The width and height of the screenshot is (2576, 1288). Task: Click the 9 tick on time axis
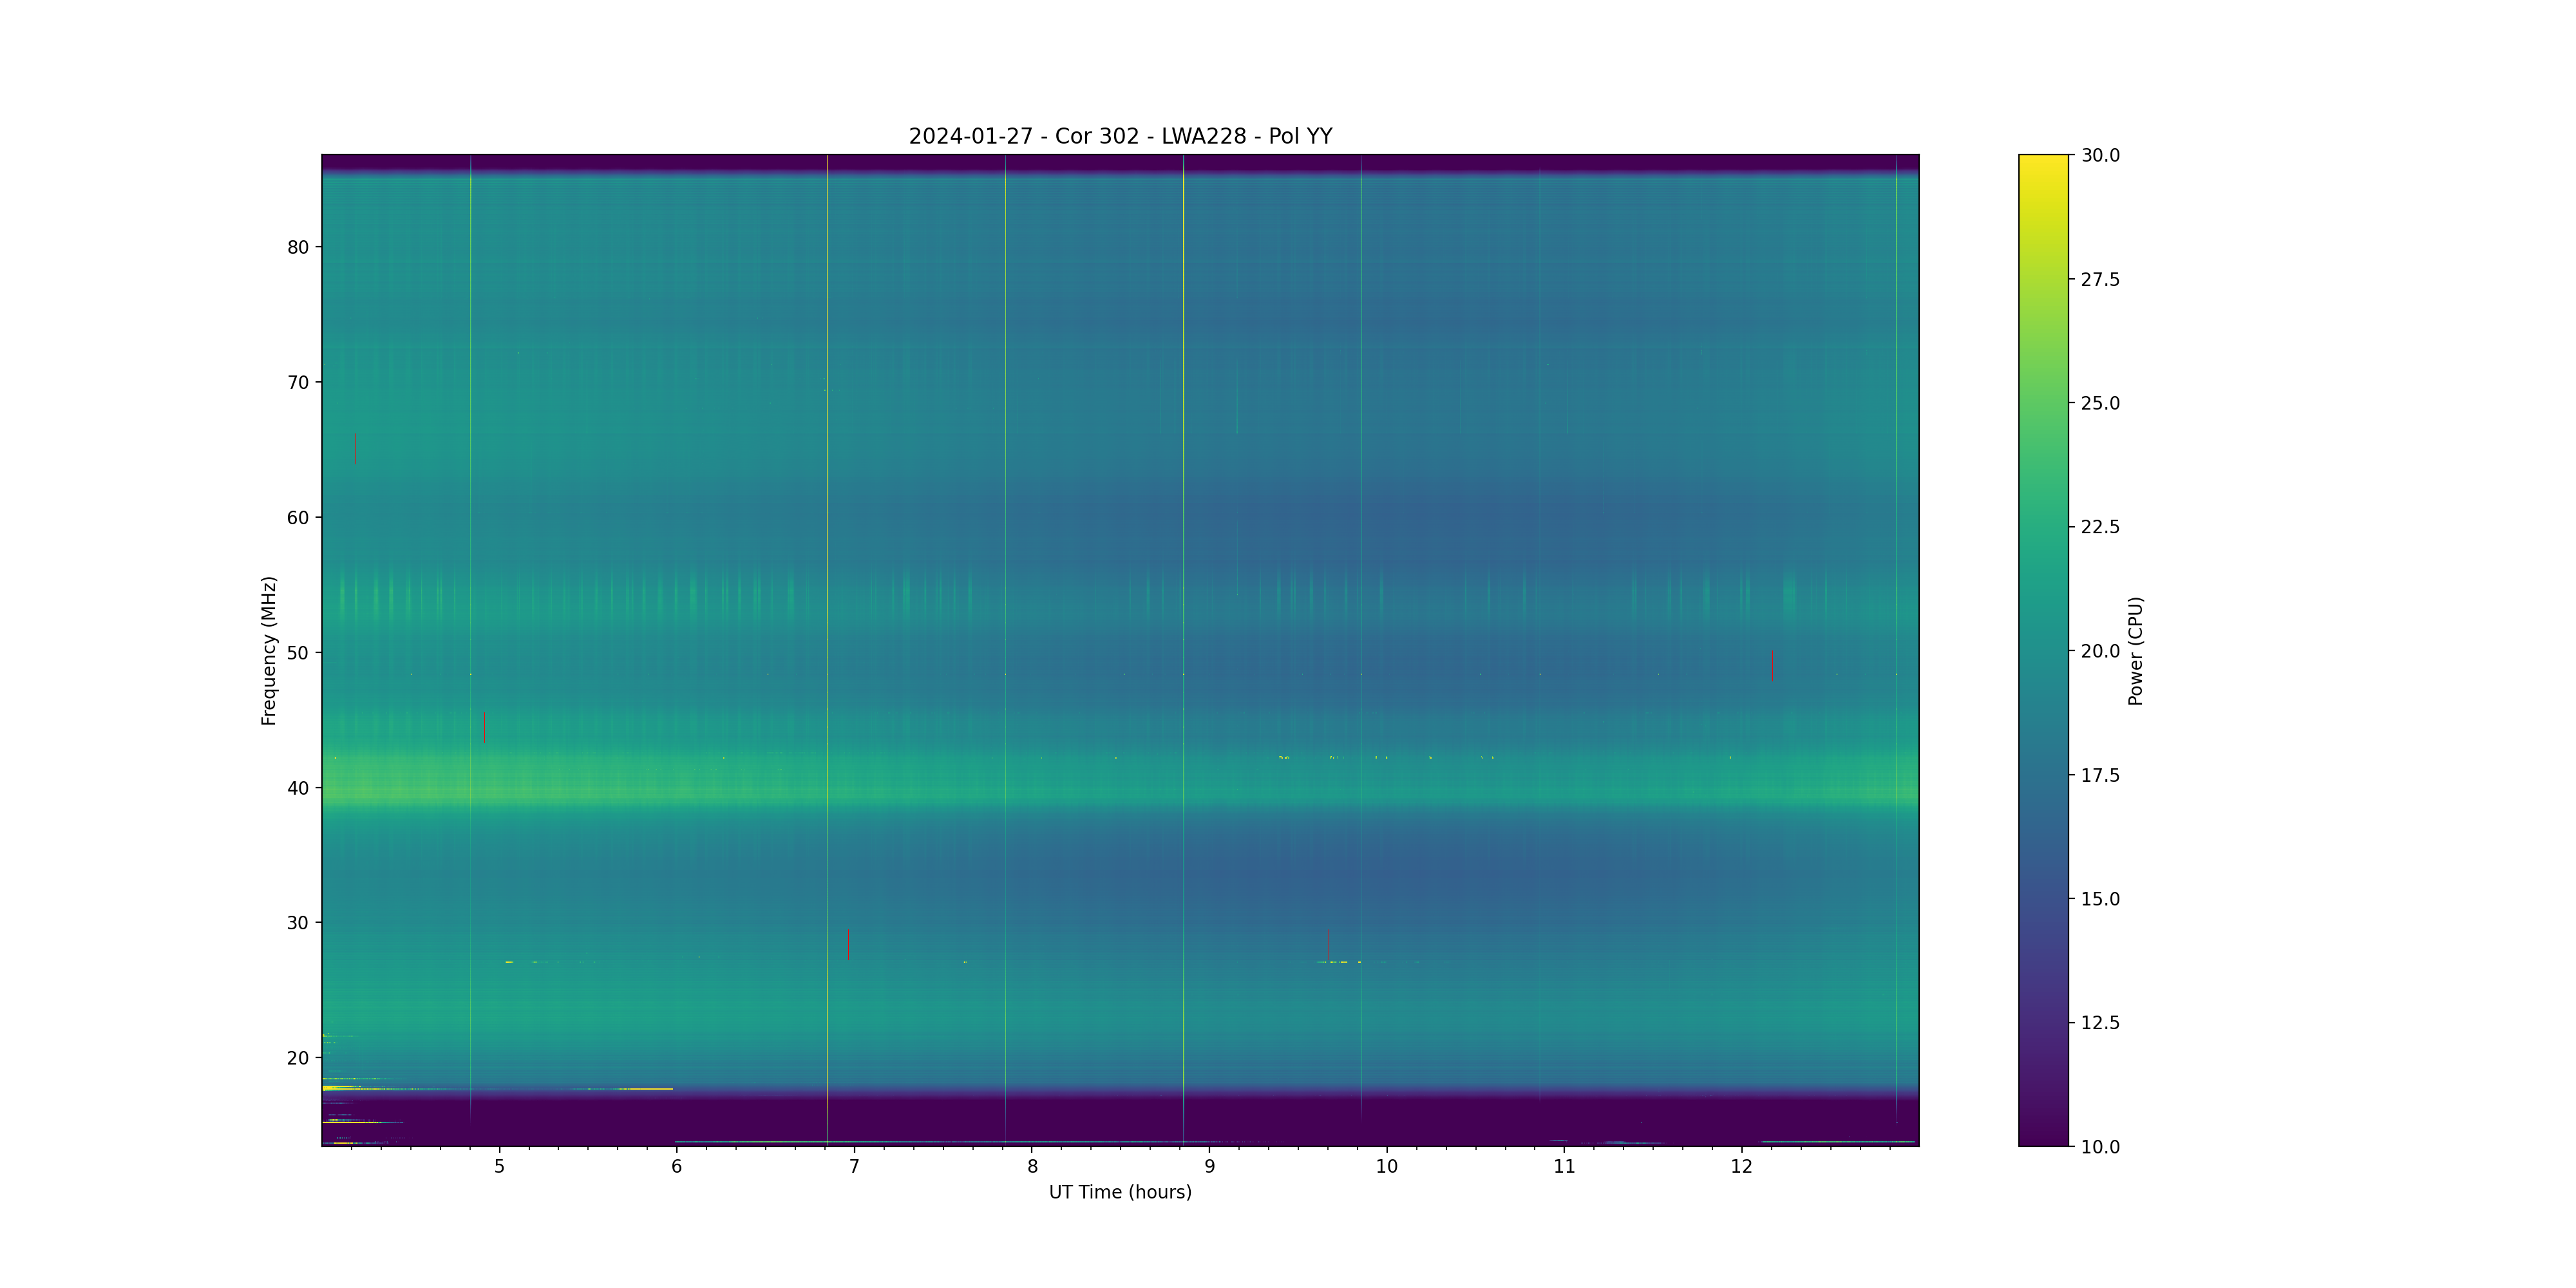pyautogui.click(x=1209, y=1167)
